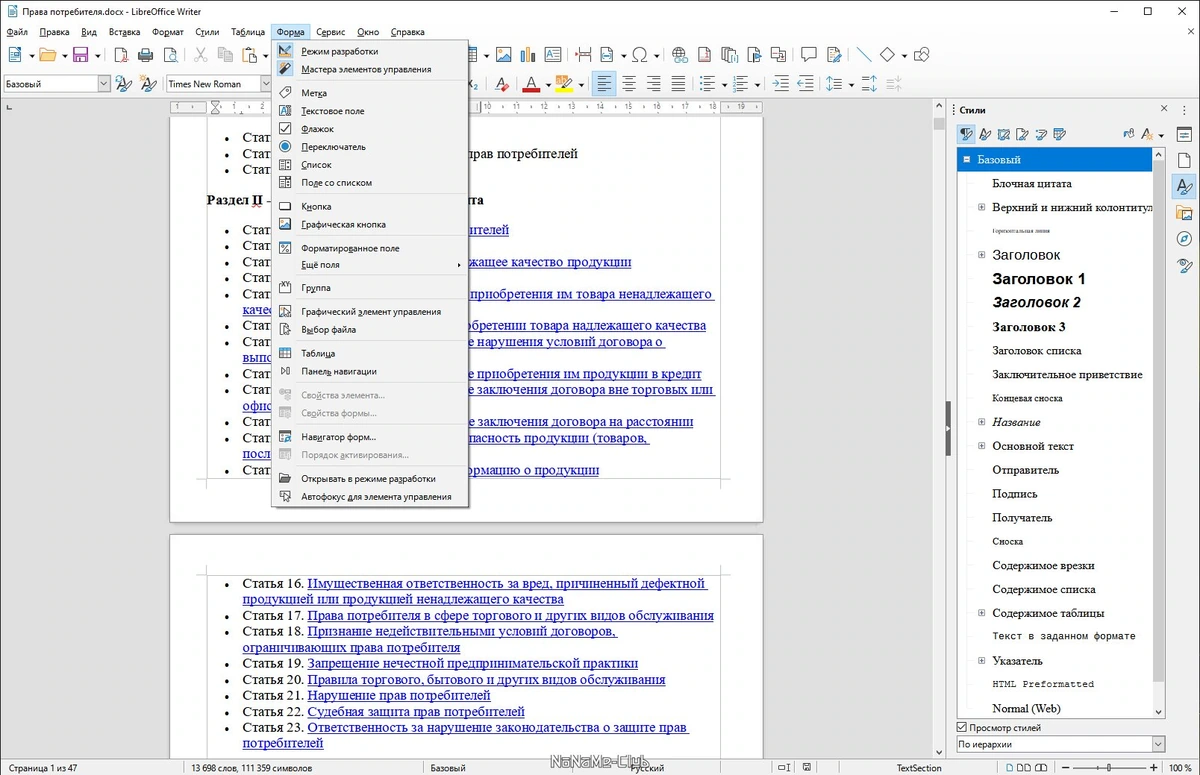Viewport: 1200px width, 775px height.
Task: Choose Навигатор форм menu entry
Action: 370,437
